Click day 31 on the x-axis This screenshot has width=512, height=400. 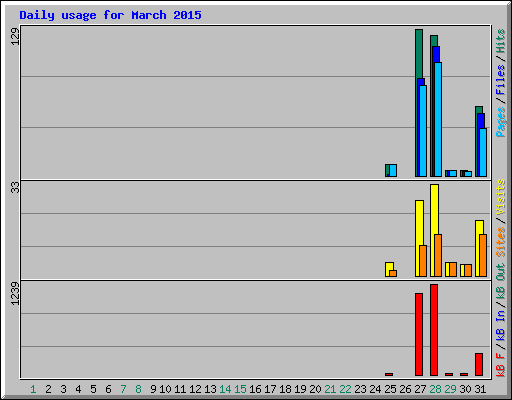tap(480, 389)
